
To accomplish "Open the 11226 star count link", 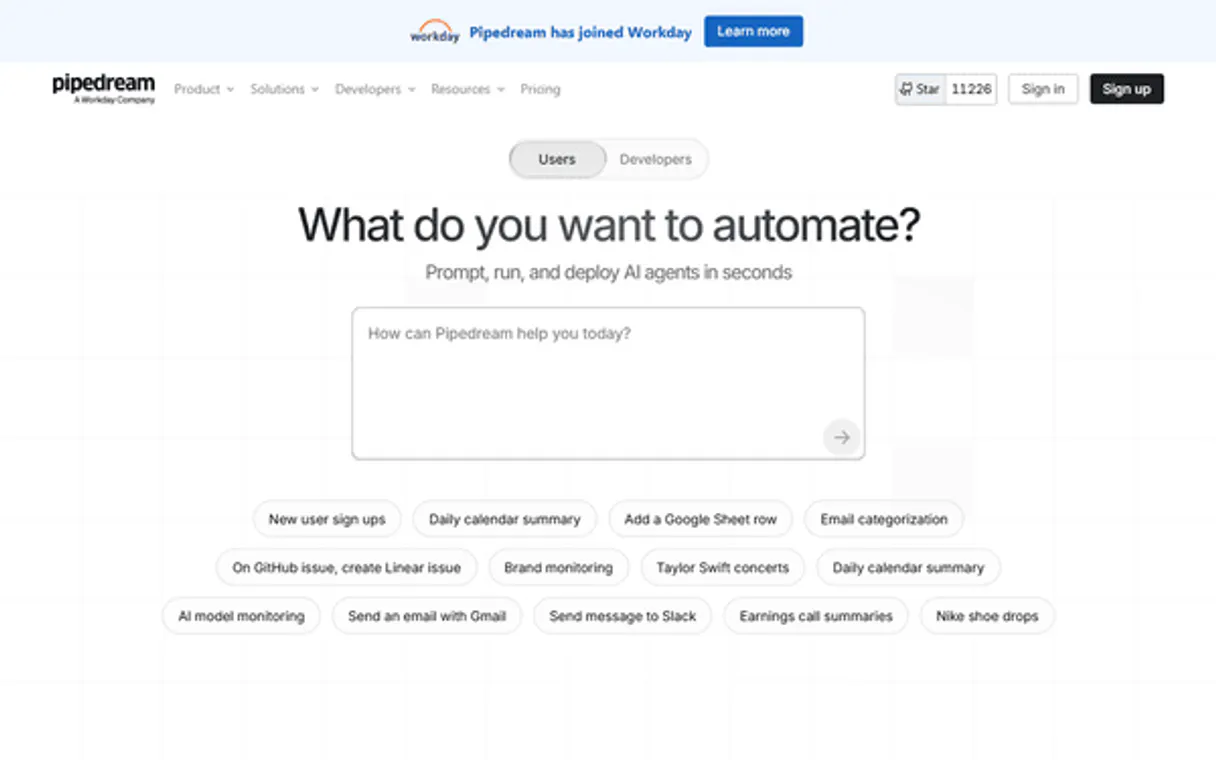I will 971,89.
